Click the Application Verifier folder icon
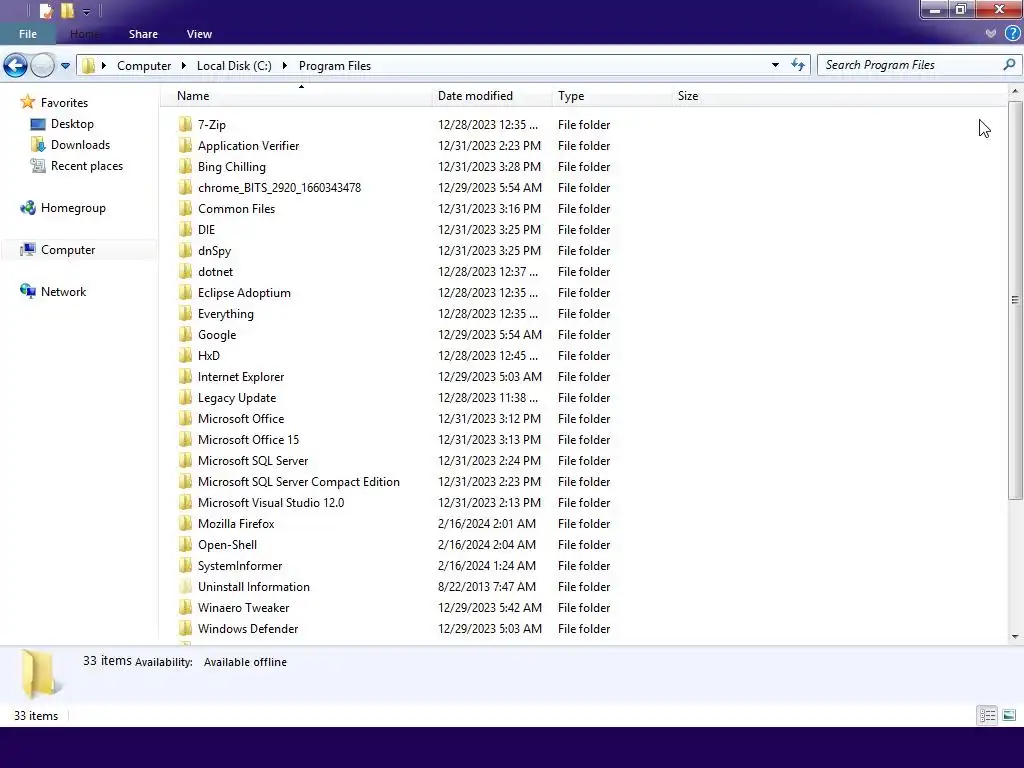This screenshot has height=768, width=1024. [185, 145]
